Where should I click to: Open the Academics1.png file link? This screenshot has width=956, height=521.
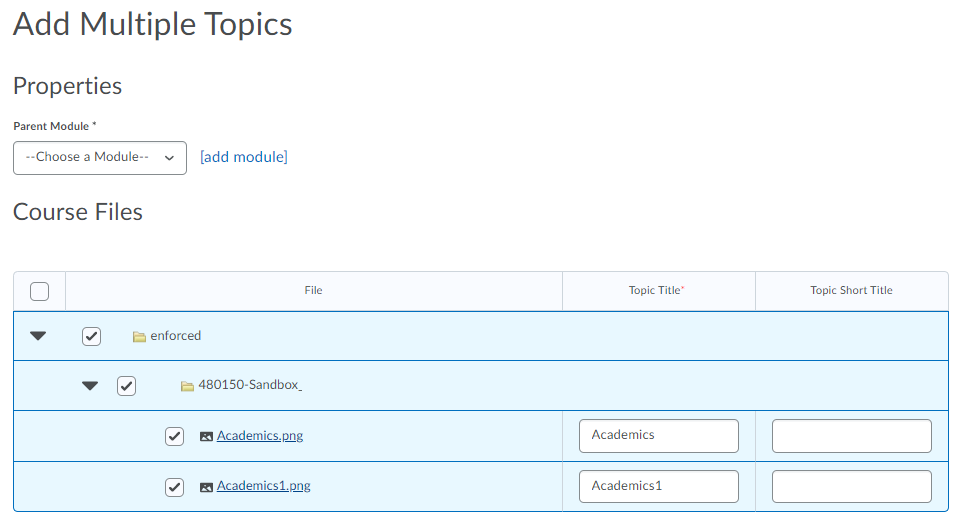[x=264, y=486]
